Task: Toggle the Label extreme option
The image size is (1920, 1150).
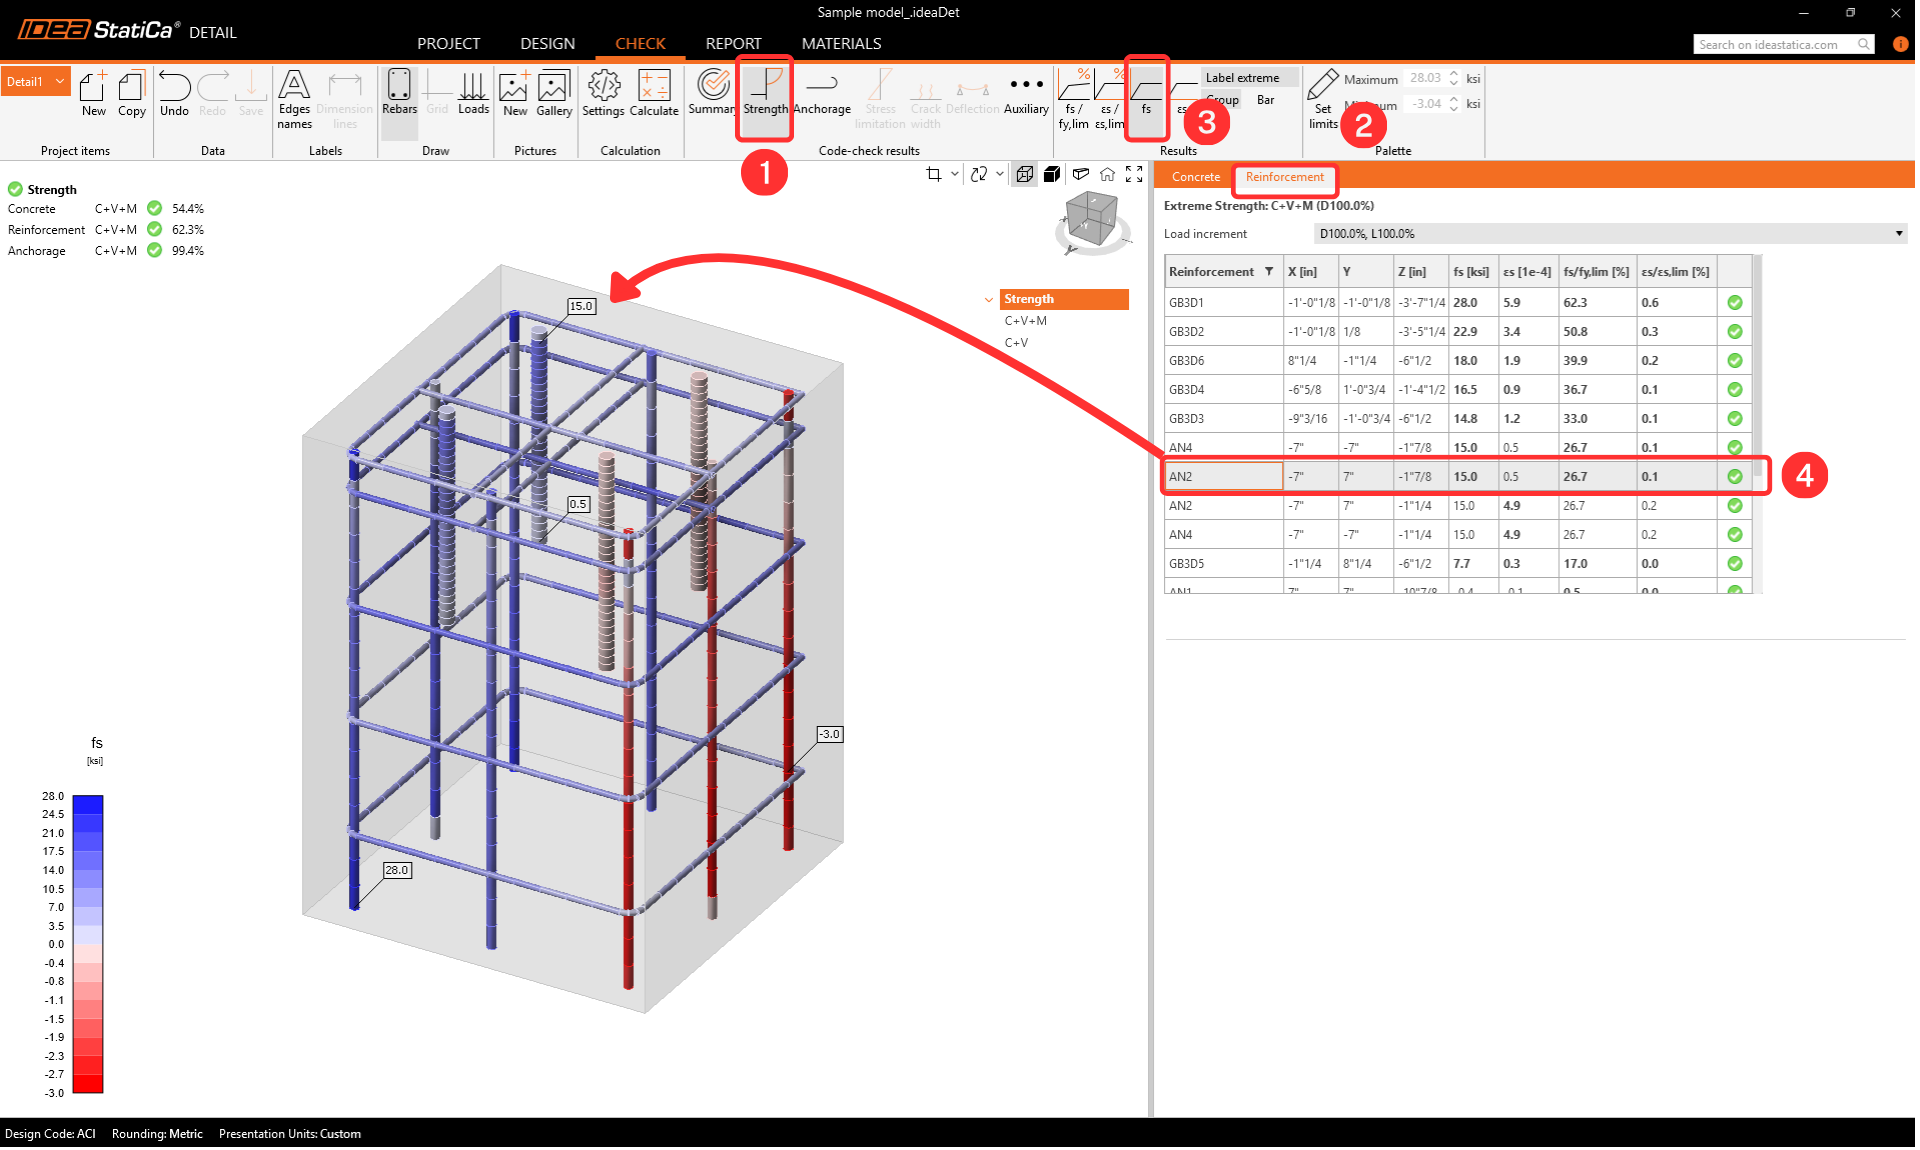Action: (x=1242, y=78)
